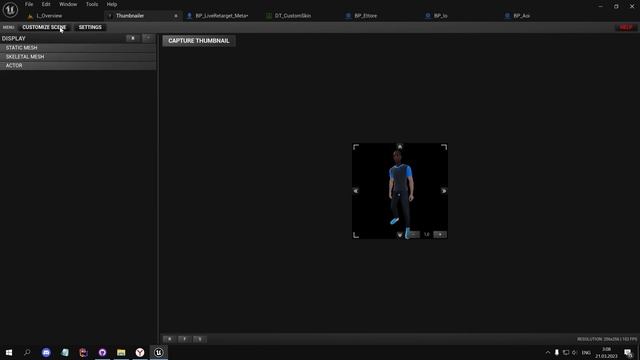Click the Display panel close button
Image resolution: width=640 pixels, height=360 pixels.
(133, 38)
